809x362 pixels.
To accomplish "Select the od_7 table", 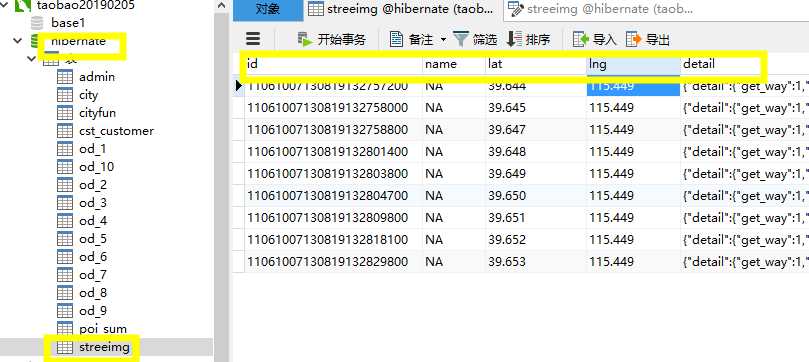I will (93, 275).
